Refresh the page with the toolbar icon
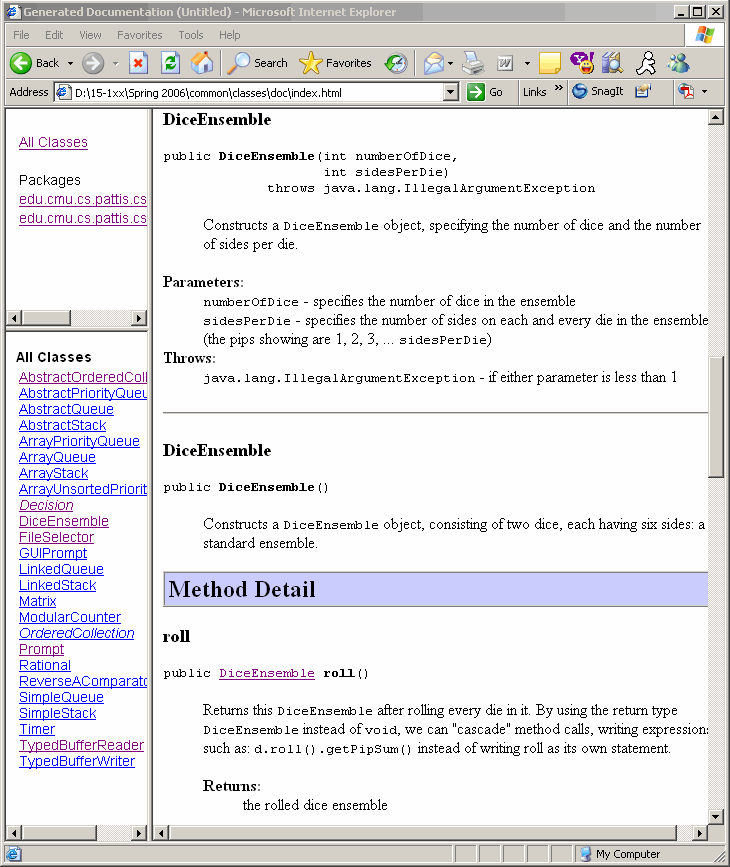This screenshot has width=730, height=867. [170, 63]
